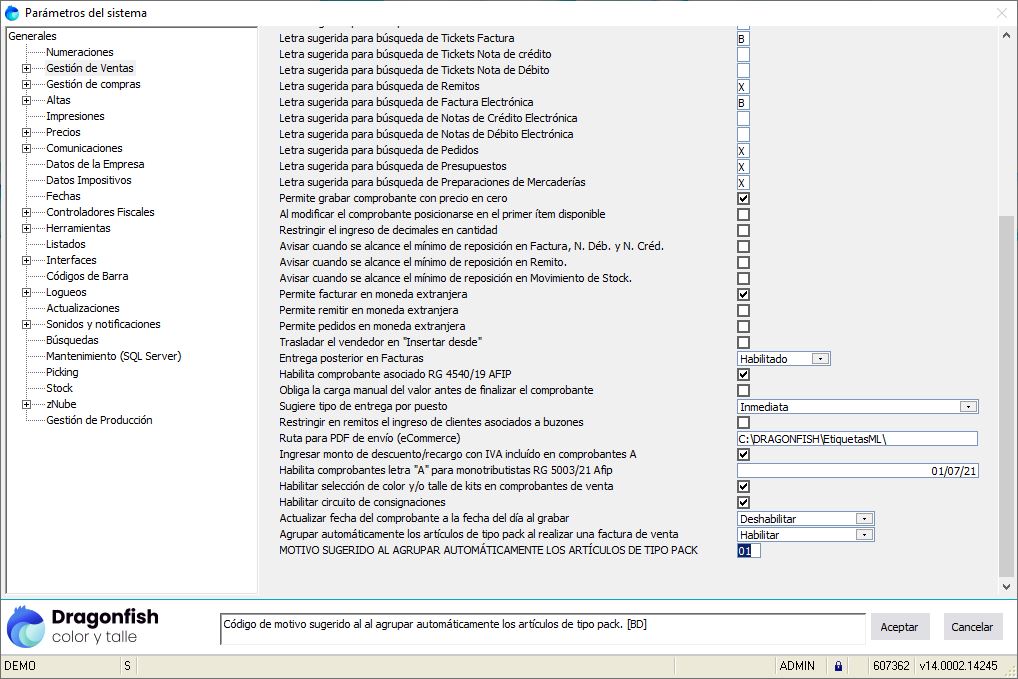1018x679 pixels.
Task: Click the lock icon in status bar
Action: pos(838,666)
